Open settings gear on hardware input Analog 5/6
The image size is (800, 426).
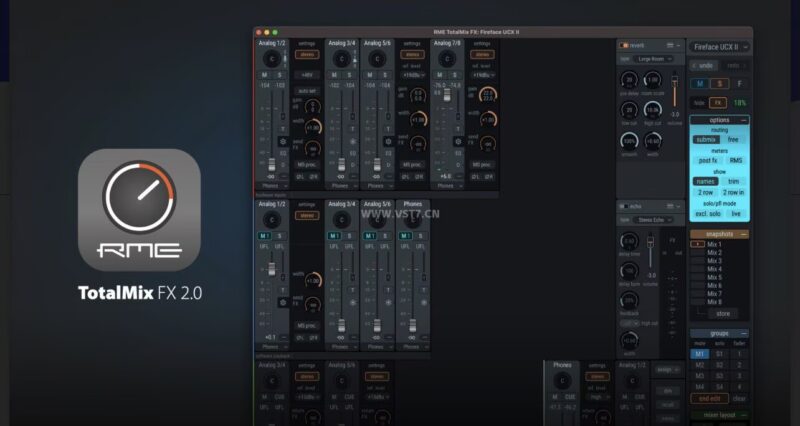[x=388, y=141]
